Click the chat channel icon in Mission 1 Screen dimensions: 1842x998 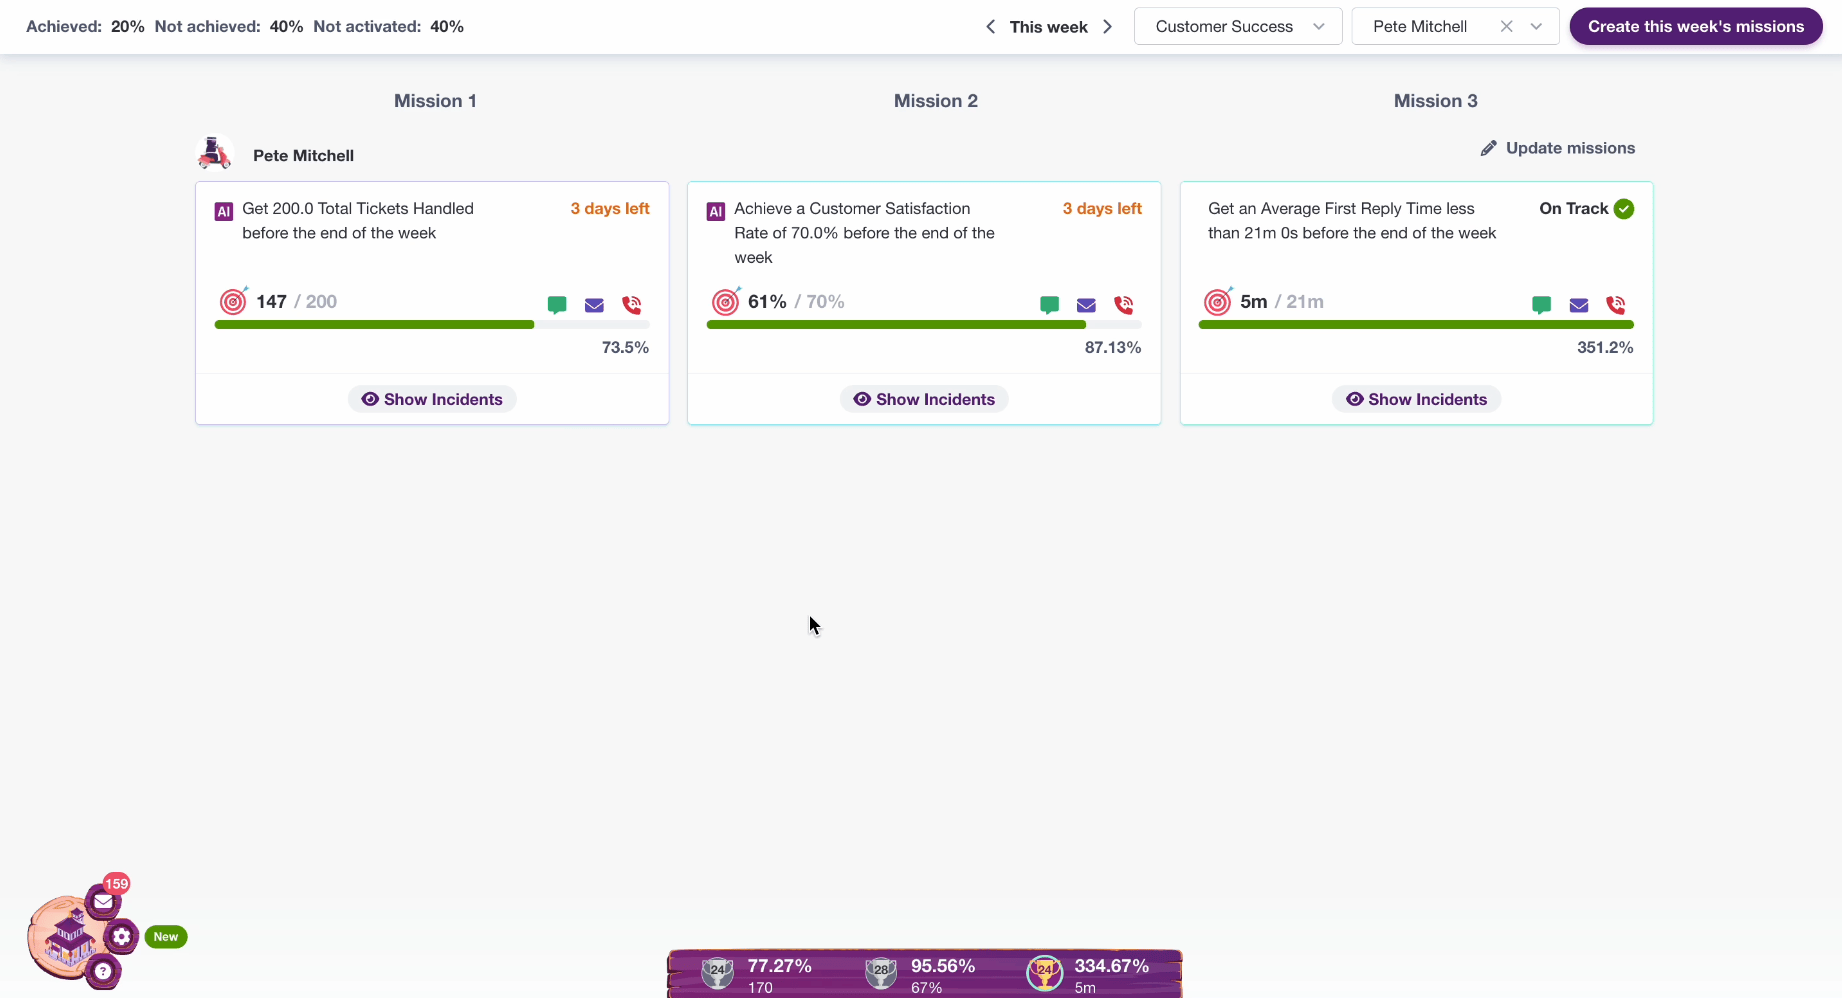click(557, 305)
